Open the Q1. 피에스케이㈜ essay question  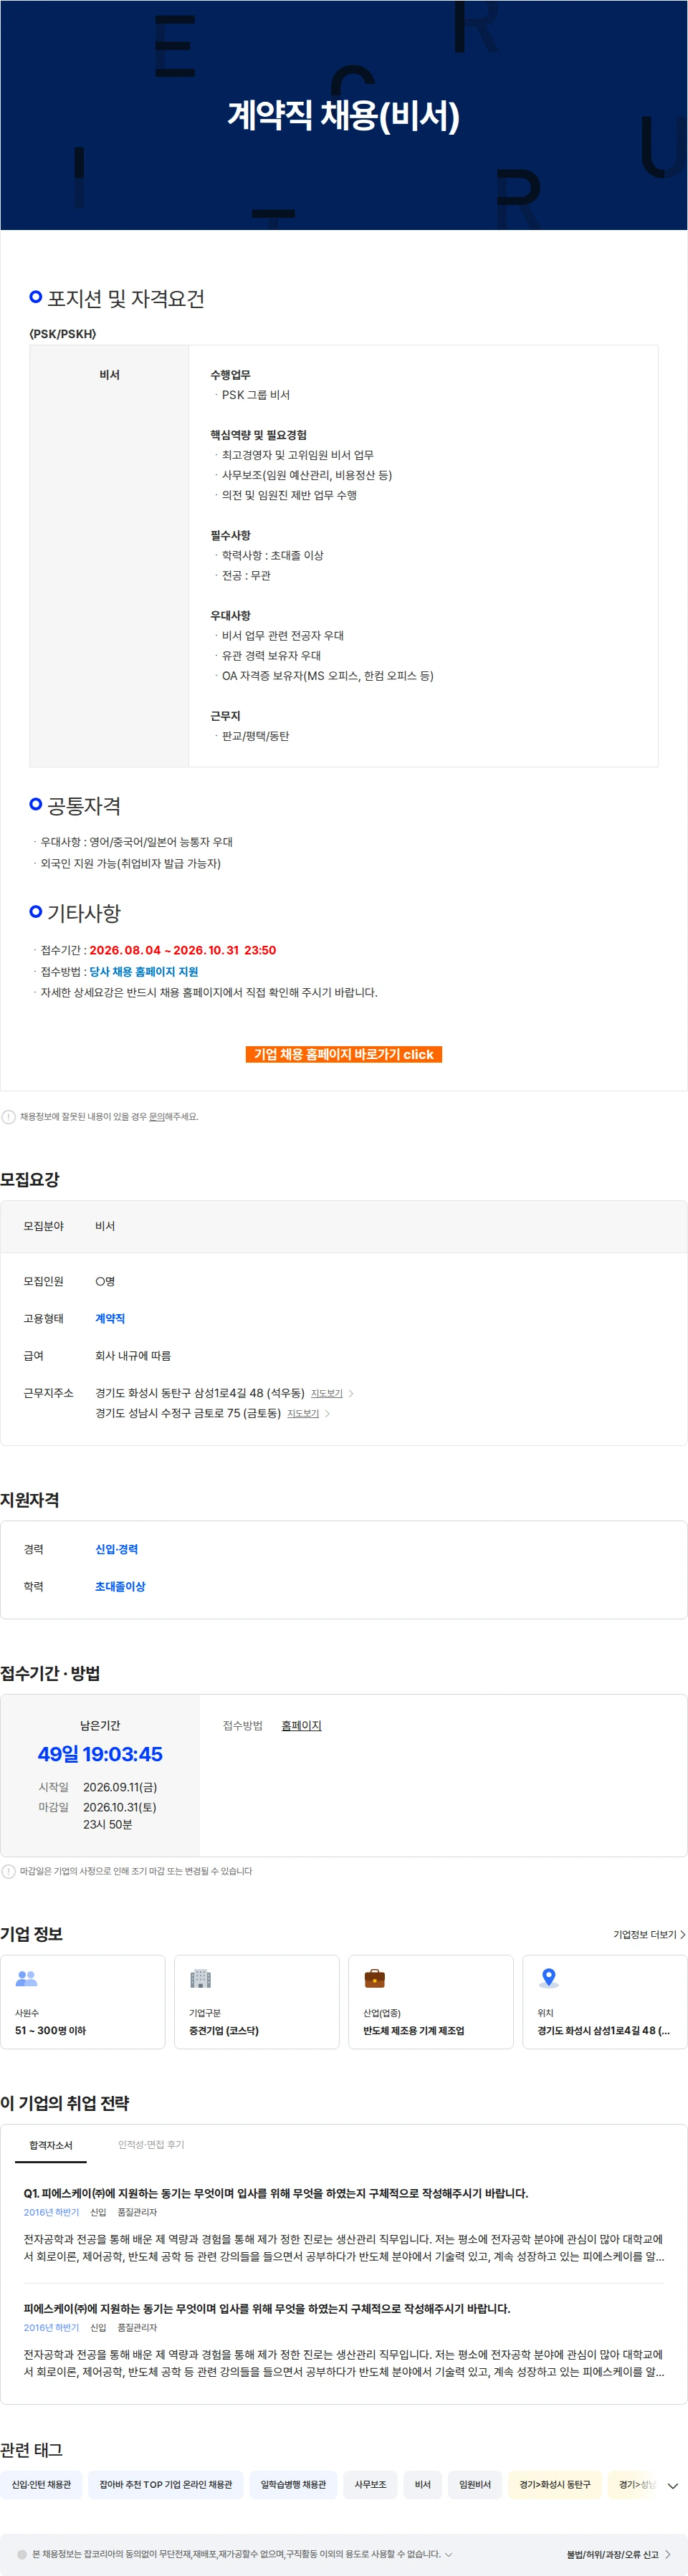pos(276,2193)
